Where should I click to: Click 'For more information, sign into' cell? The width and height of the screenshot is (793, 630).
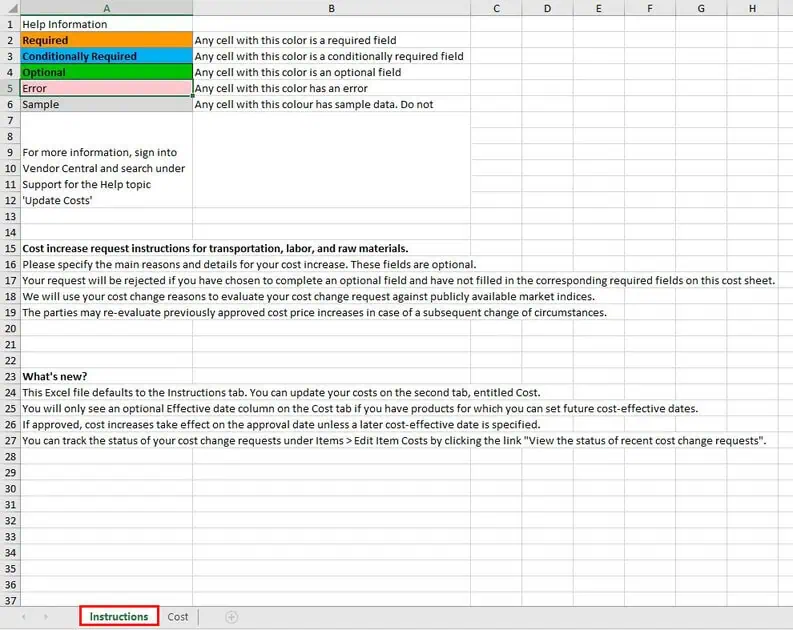(x=106, y=152)
